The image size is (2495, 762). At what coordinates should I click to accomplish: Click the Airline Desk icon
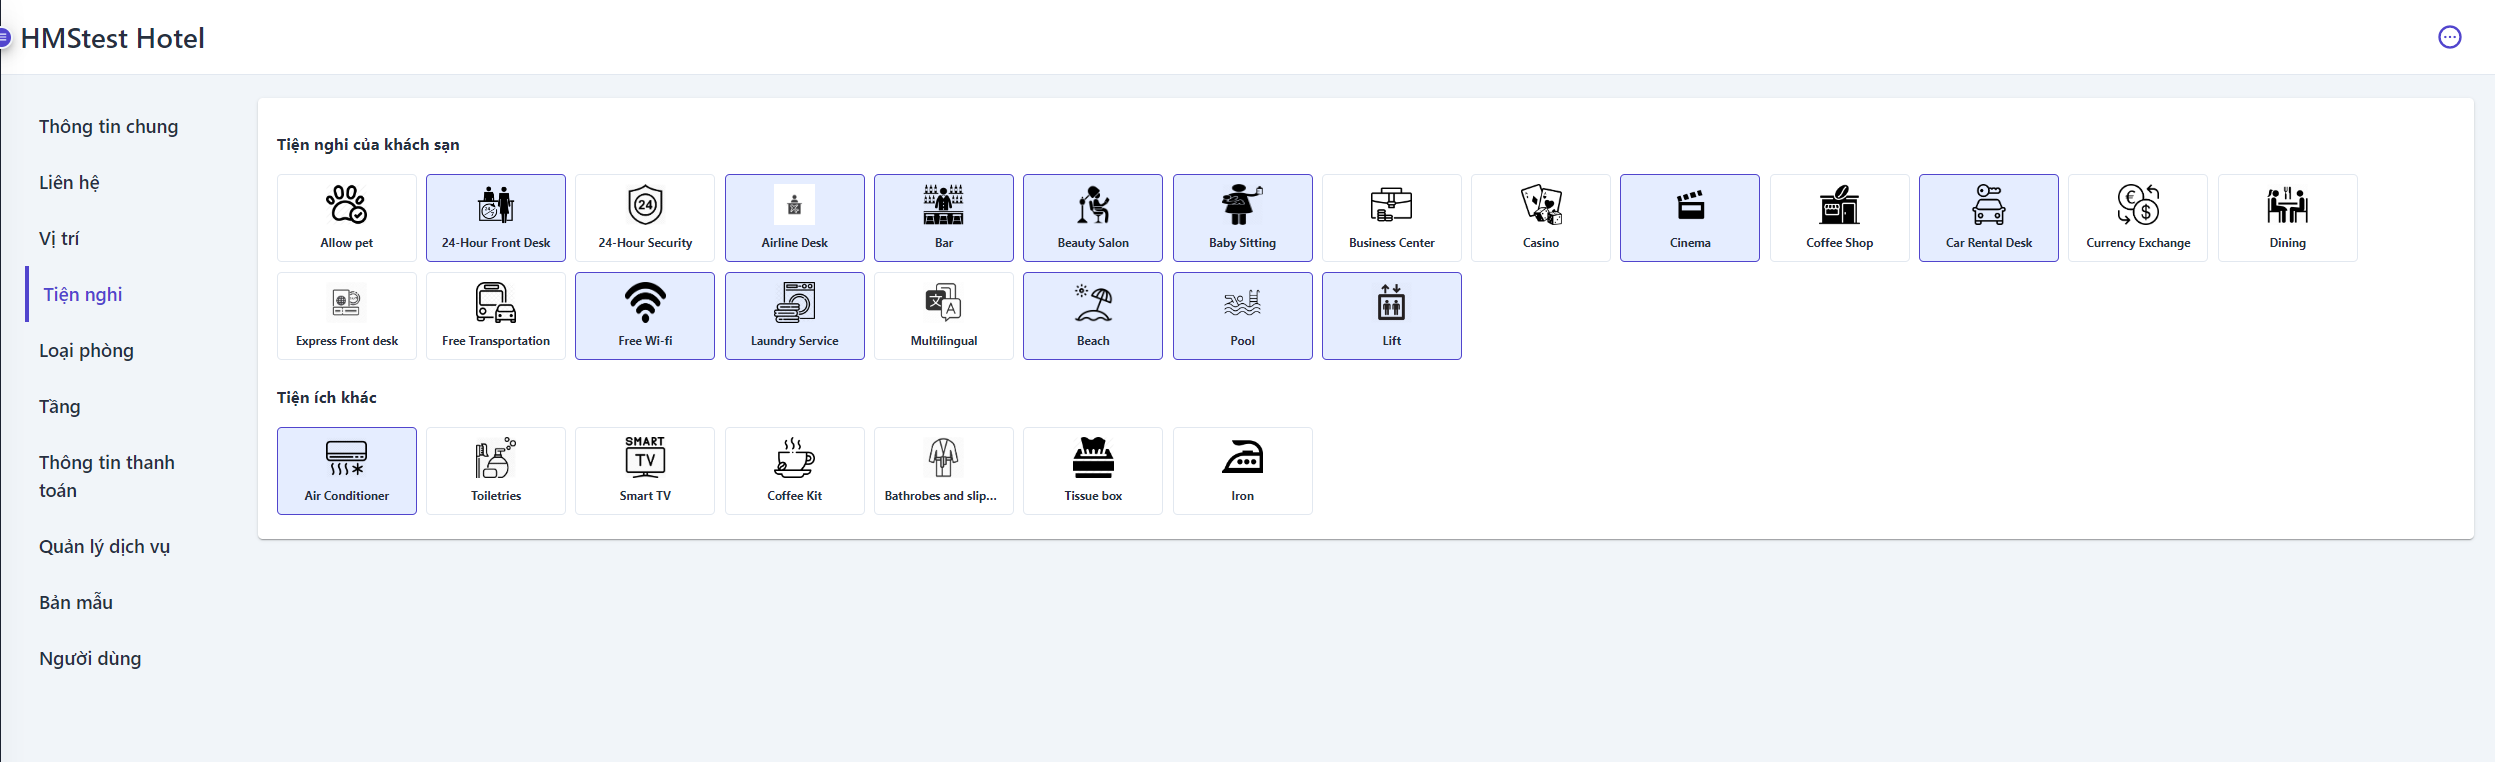[794, 204]
